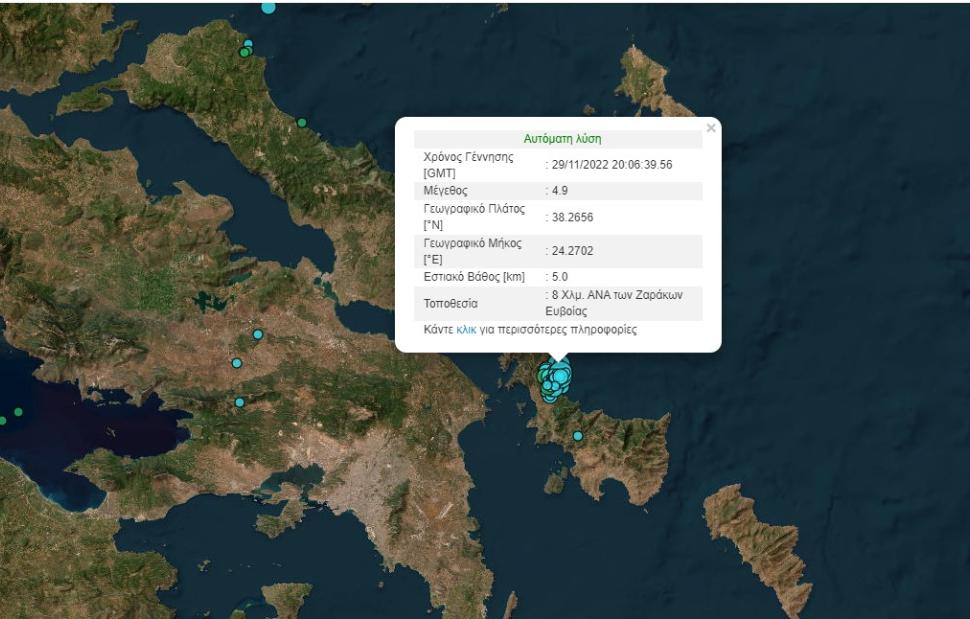970x619 pixels.
Task: Select the green marker just below the northern cyan marker
Action: (x=244, y=52)
